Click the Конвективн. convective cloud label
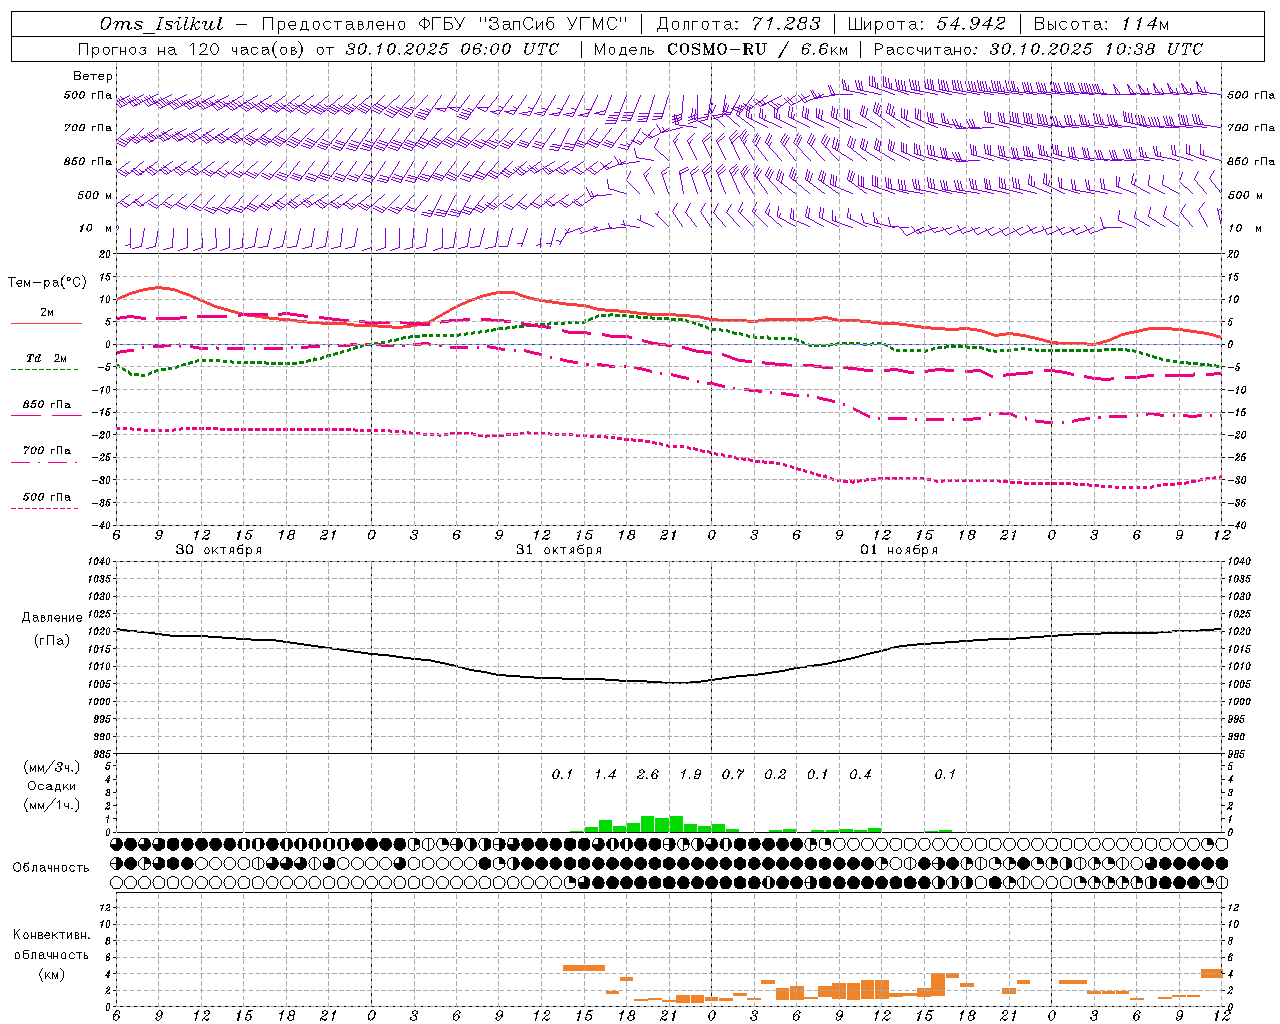Screen dimensions: 1280x1024 [x=51, y=935]
